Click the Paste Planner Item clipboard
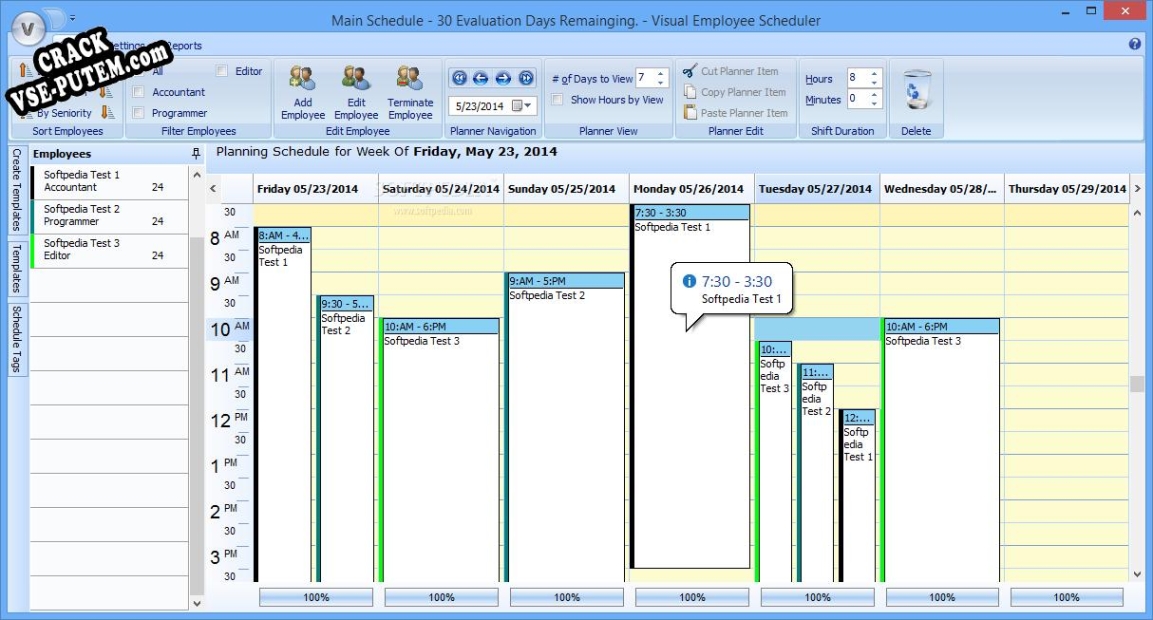Viewport: 1153px width, 620px height. click(690, 113)
